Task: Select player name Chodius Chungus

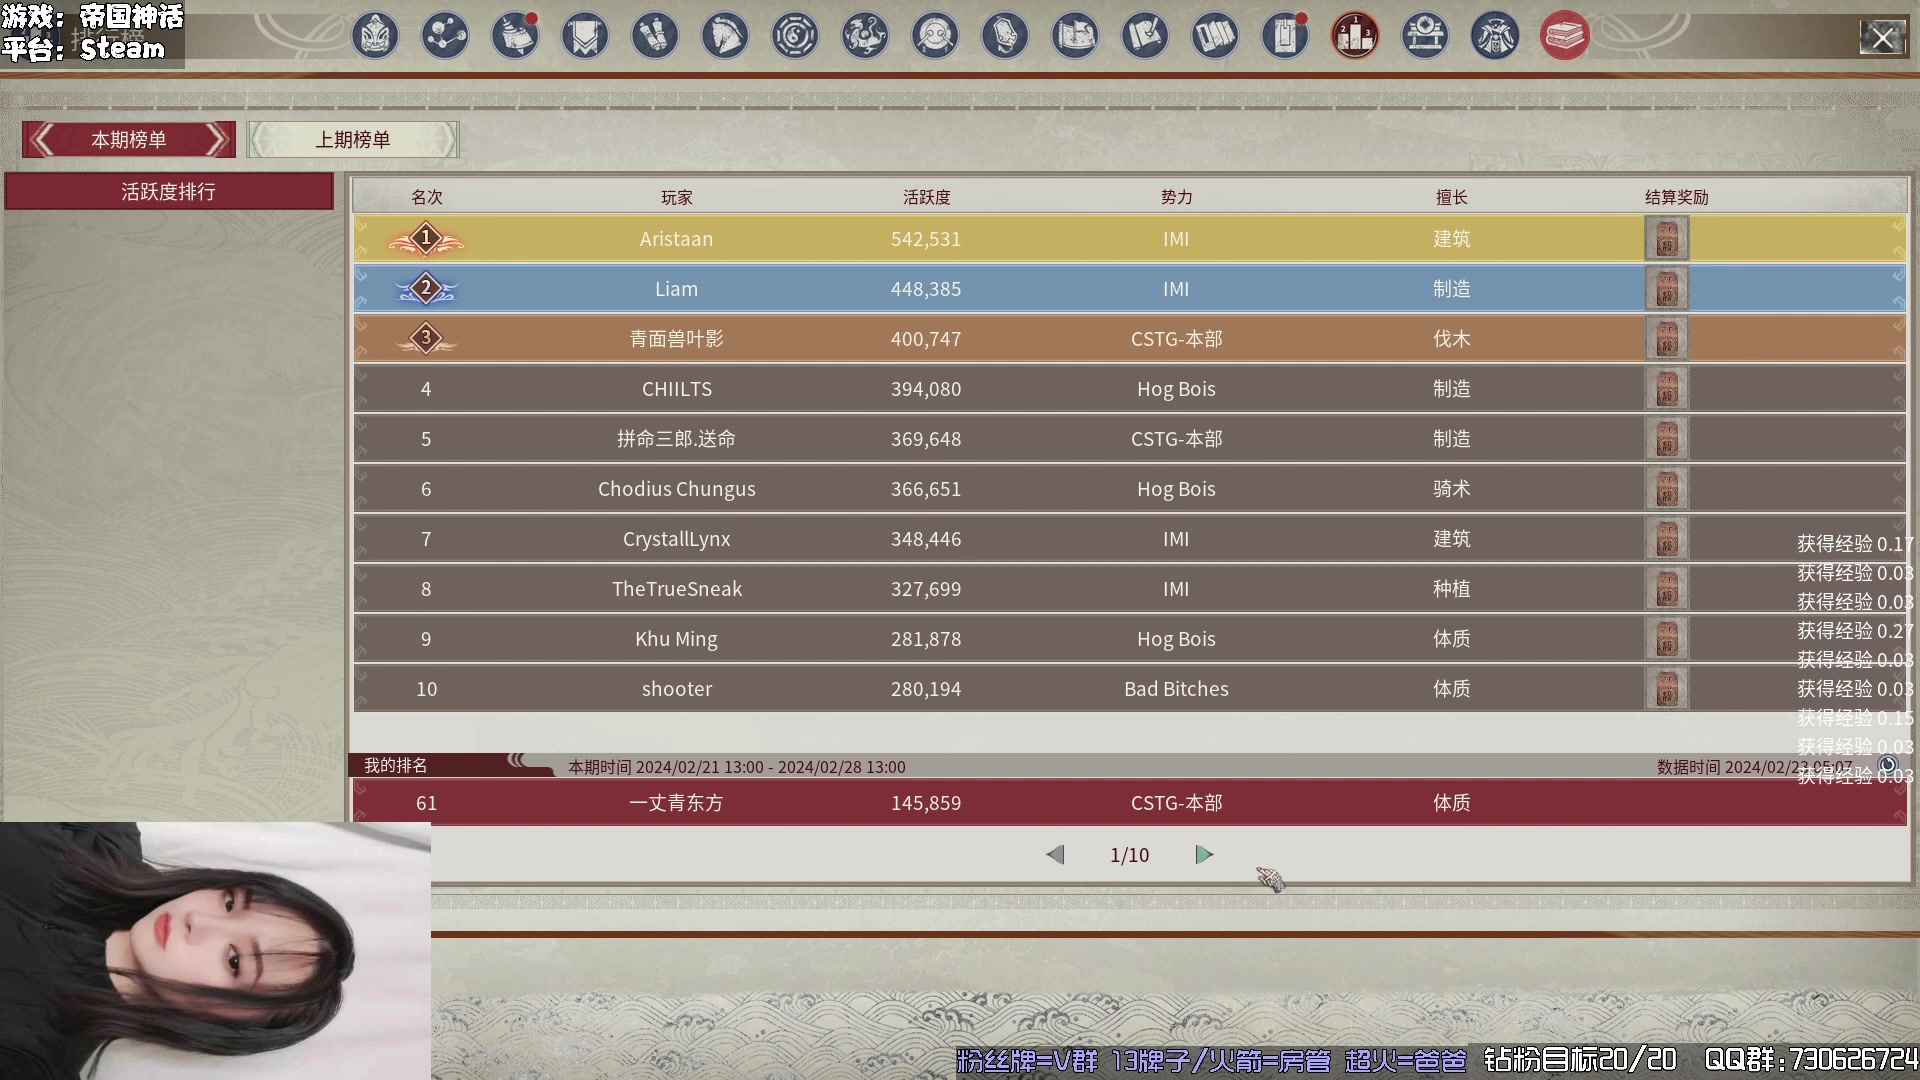Action: [677, 489]
